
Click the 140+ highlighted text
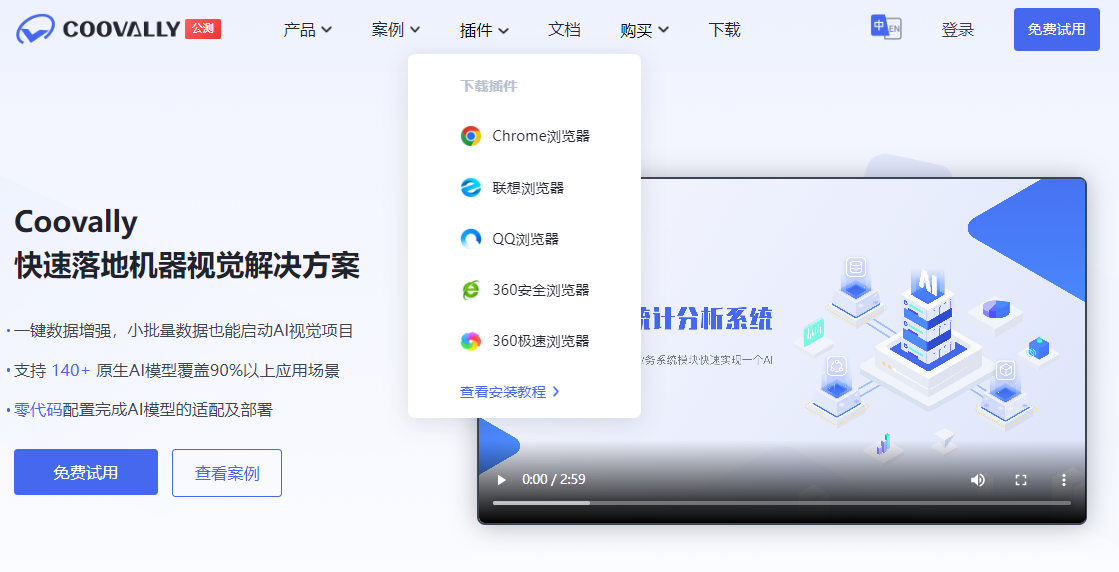point(71,370)
